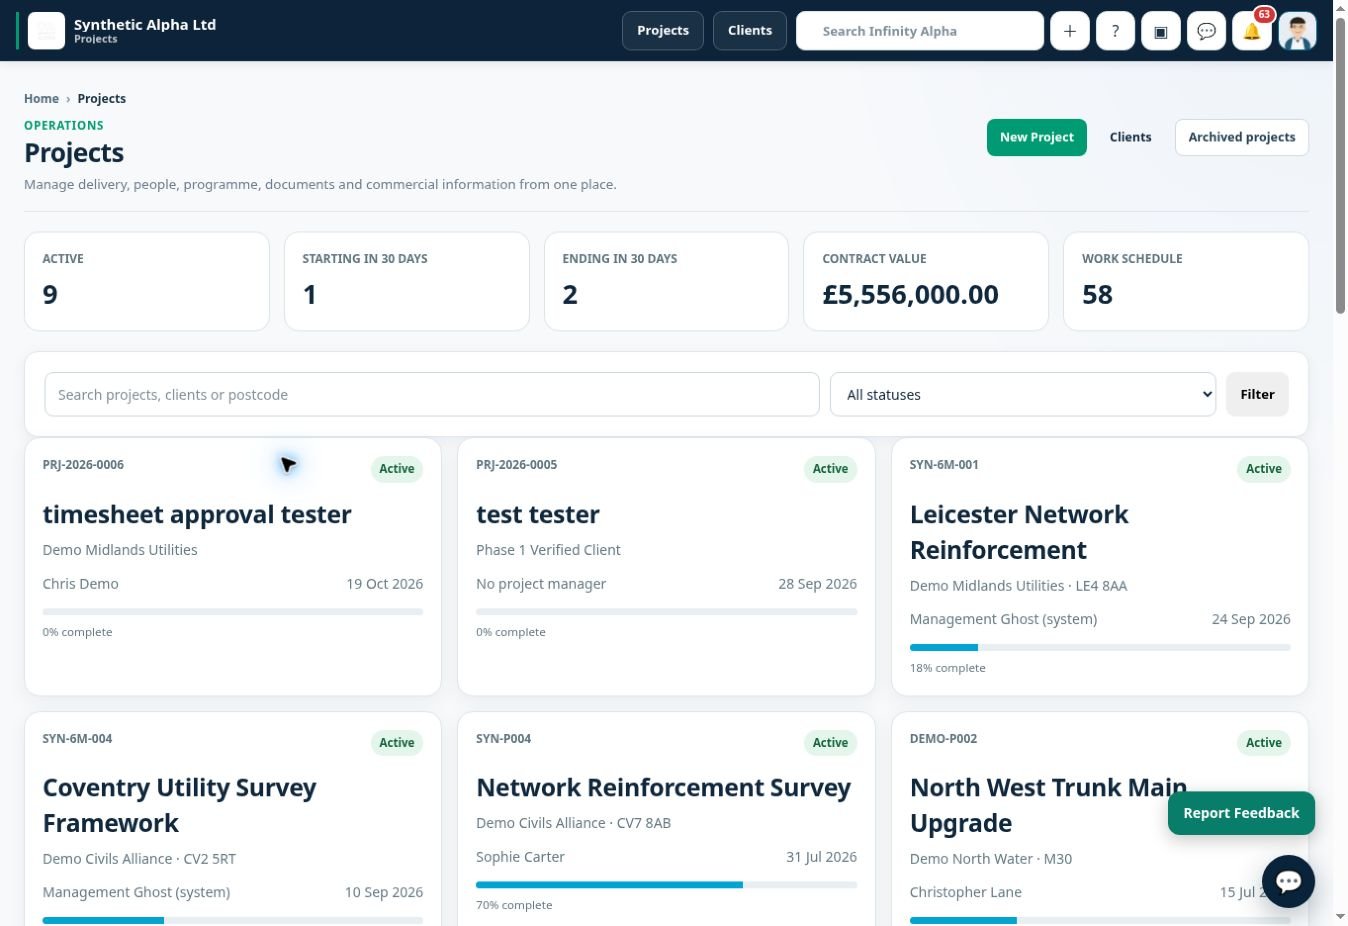This screenshot has height=926, width=1348.
Task: Expand the All statuses dropdown
Action: (1023, 395)
